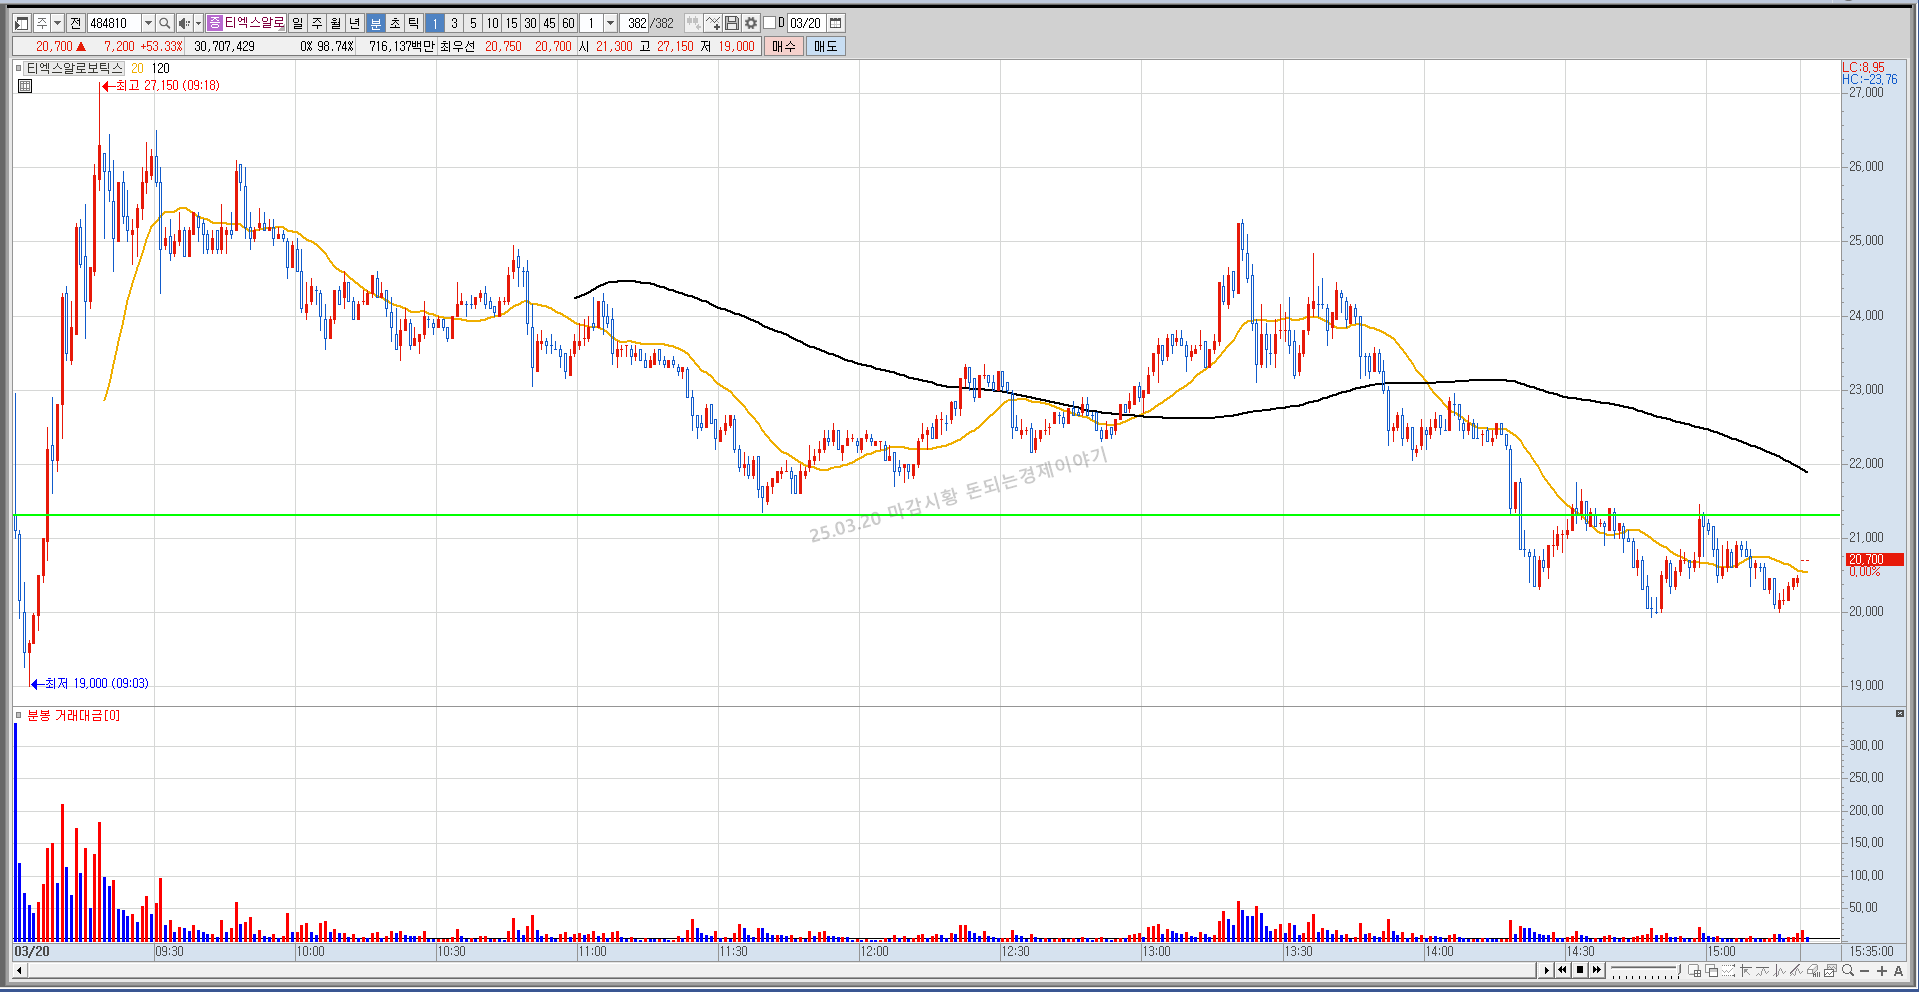Select the second 초 period
Viewport: 1919px width, 992px height.
coord(394,23)
